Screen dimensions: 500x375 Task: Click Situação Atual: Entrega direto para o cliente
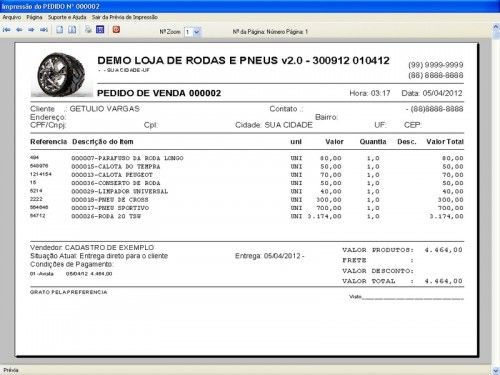[x=99, y=256]
